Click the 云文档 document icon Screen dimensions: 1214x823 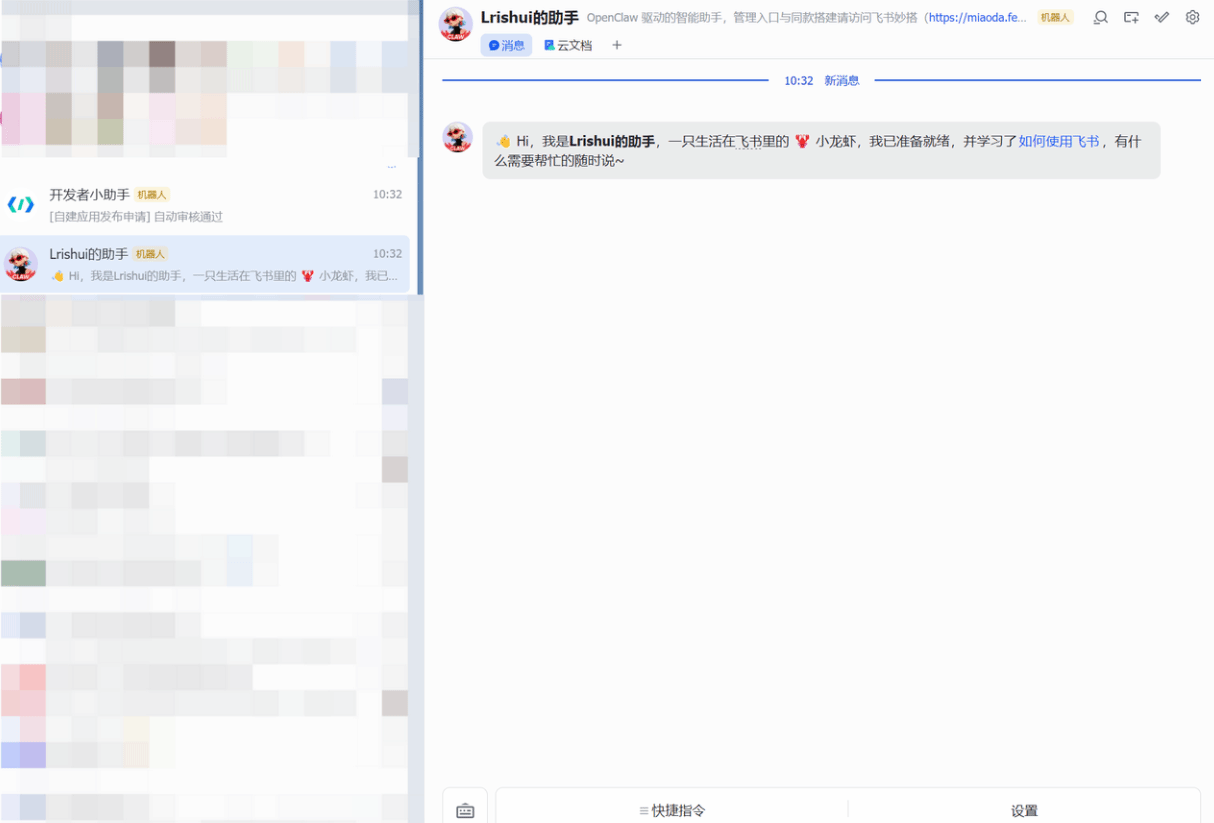pos(548,45)
